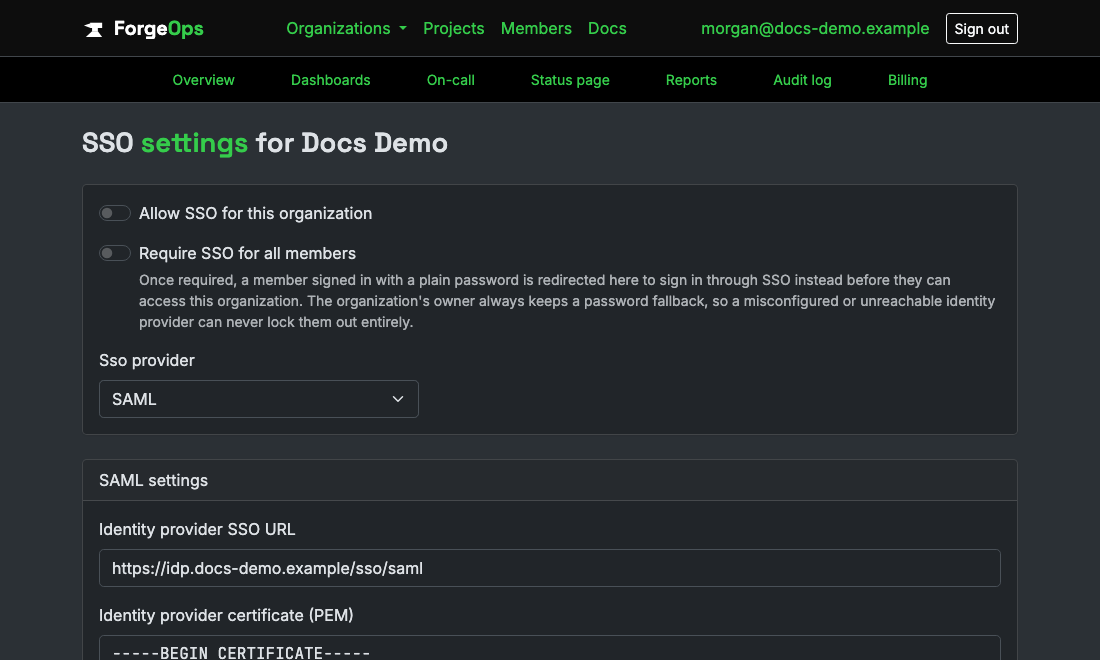Toggle Require SSO for all members switch
Image resolution: width=1100 pixels, height=660 pixels.
[x=114, y=253]
